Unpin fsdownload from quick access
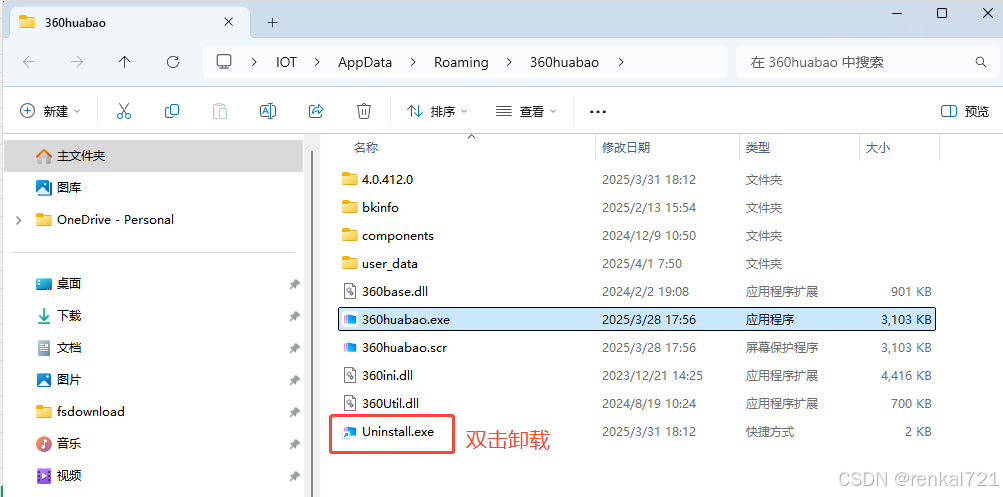 (x=294, y=412)
